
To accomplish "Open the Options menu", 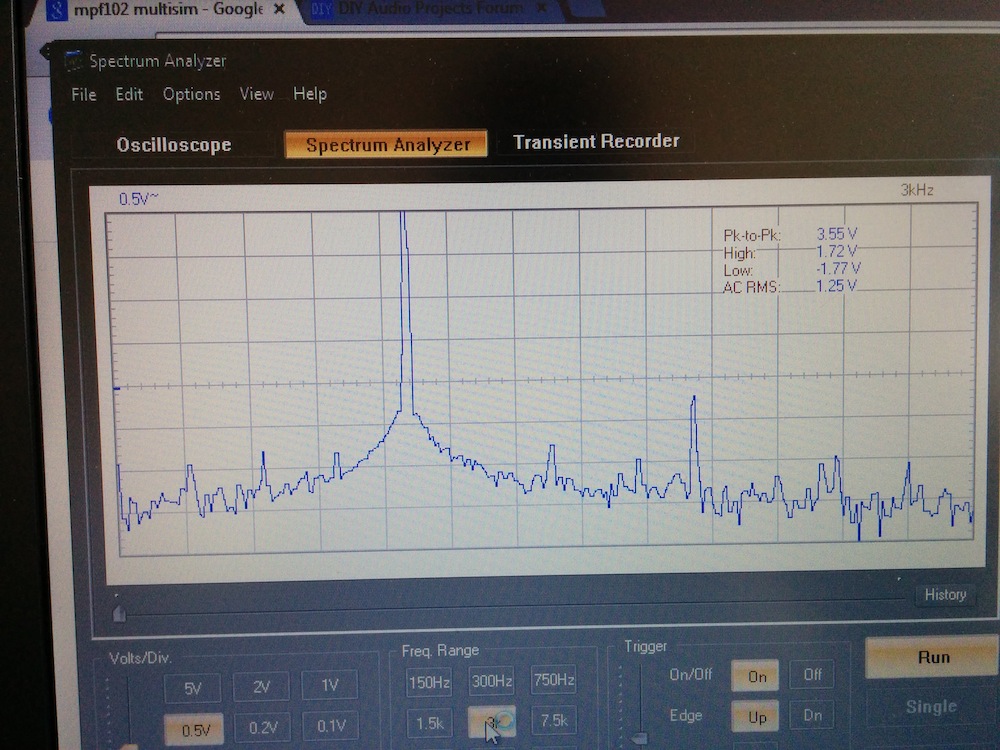I will [x=191, y=94].
